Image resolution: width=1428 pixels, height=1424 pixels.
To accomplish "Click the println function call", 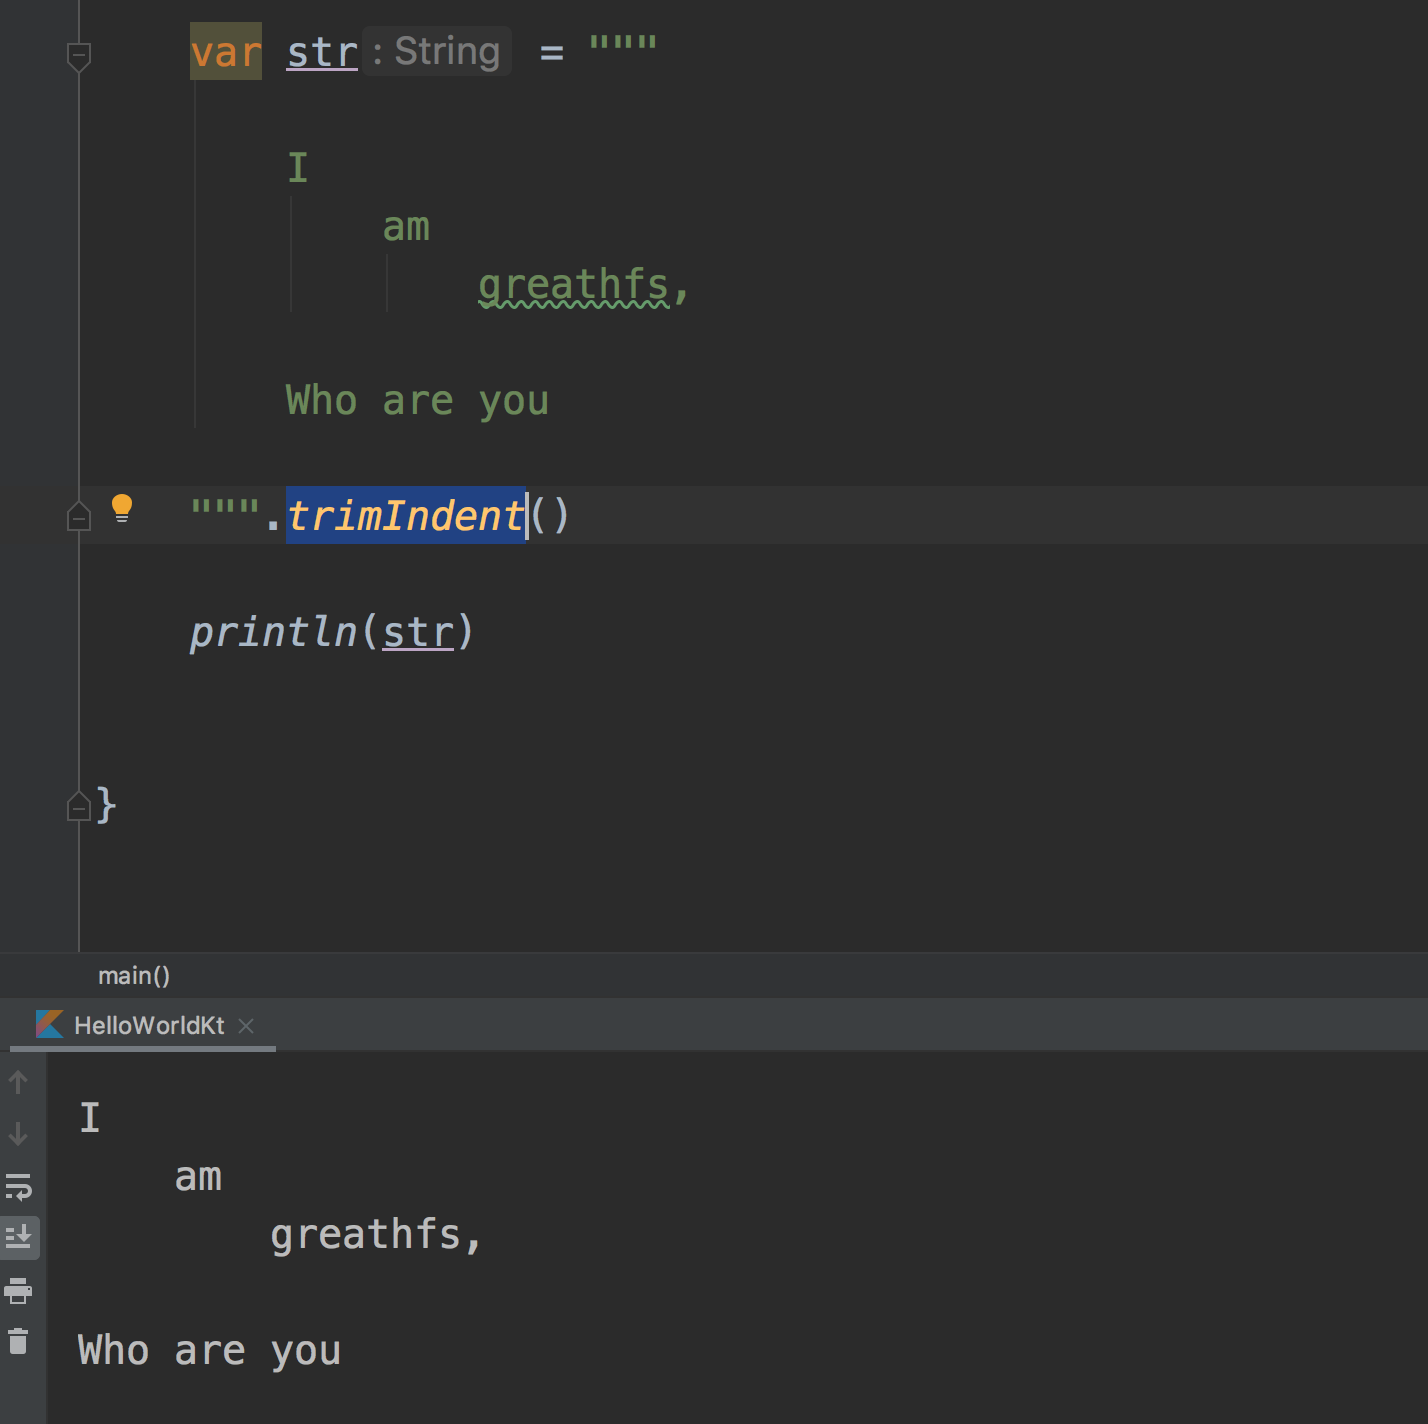I will click(273, 632).
